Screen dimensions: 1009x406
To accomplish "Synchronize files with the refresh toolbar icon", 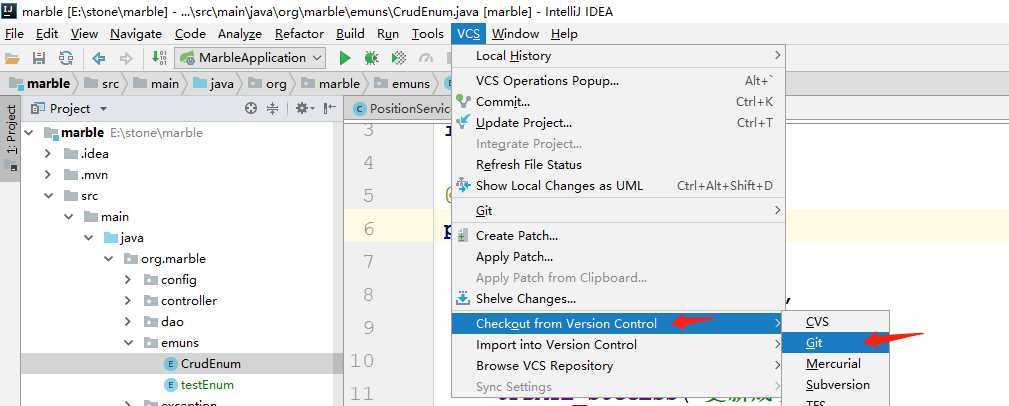I will click(x=66, y=58).
